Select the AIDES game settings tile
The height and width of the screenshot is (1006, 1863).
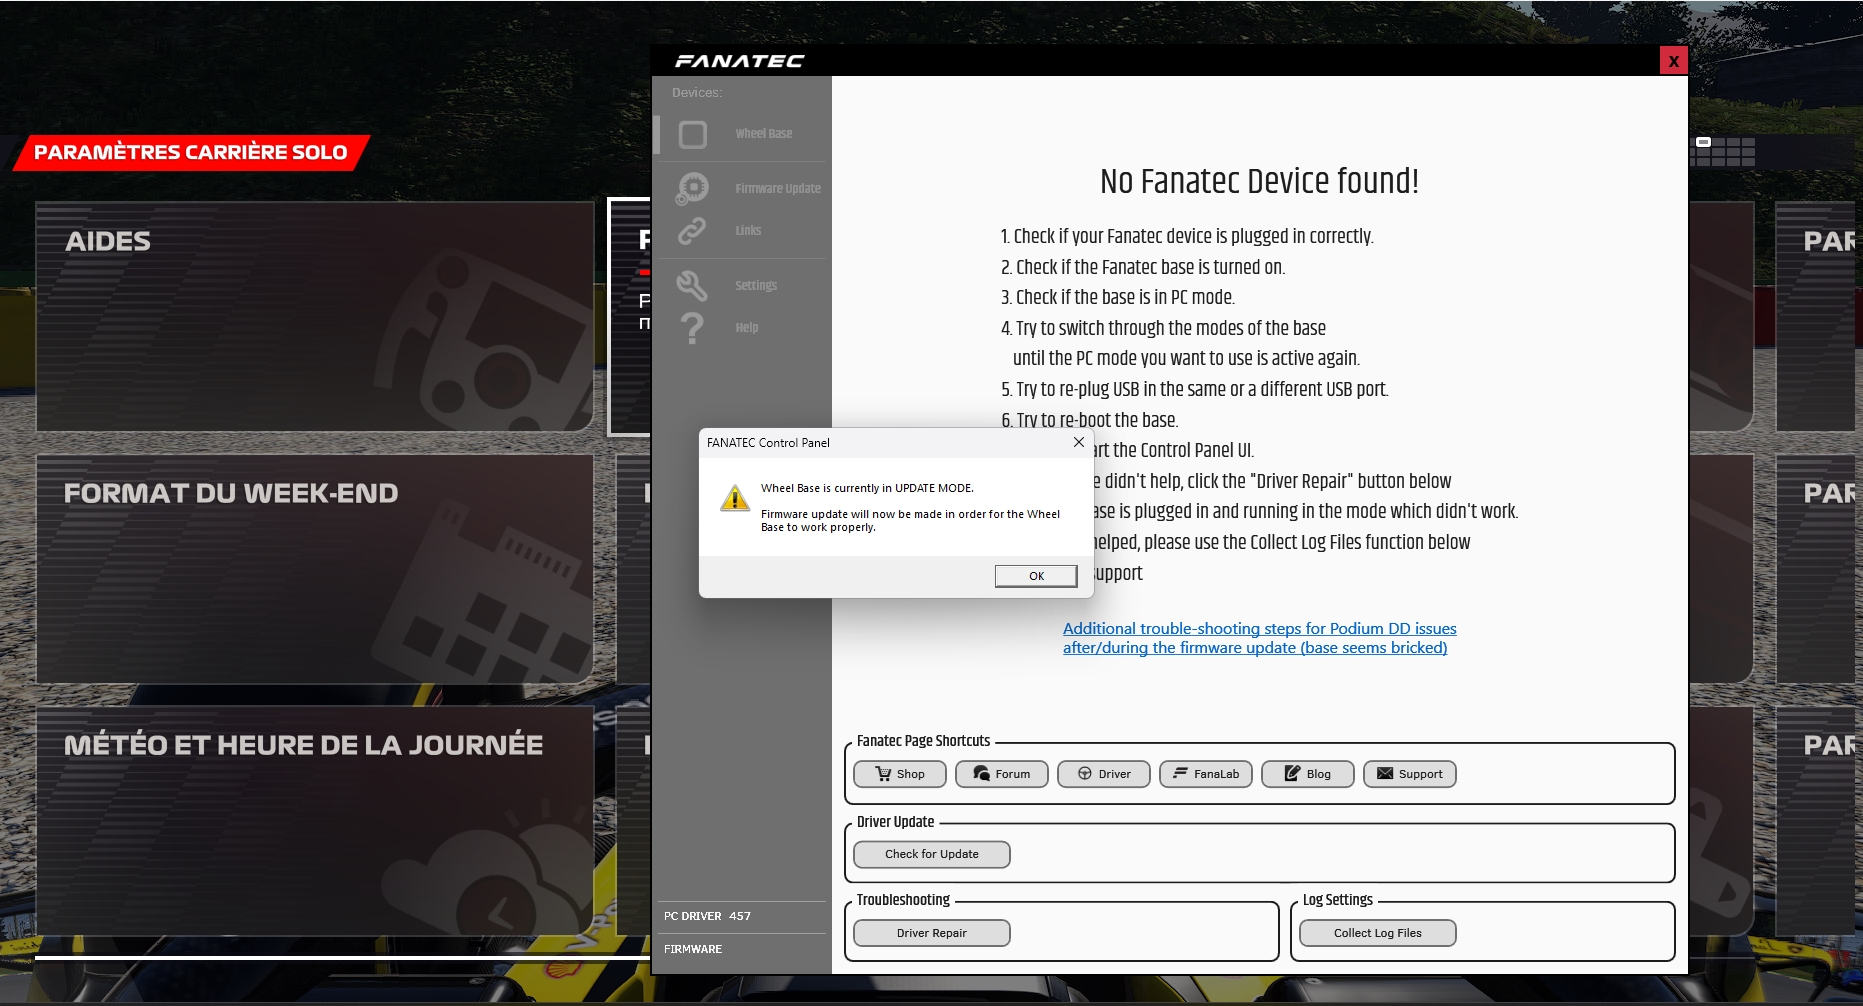(314, 317)
